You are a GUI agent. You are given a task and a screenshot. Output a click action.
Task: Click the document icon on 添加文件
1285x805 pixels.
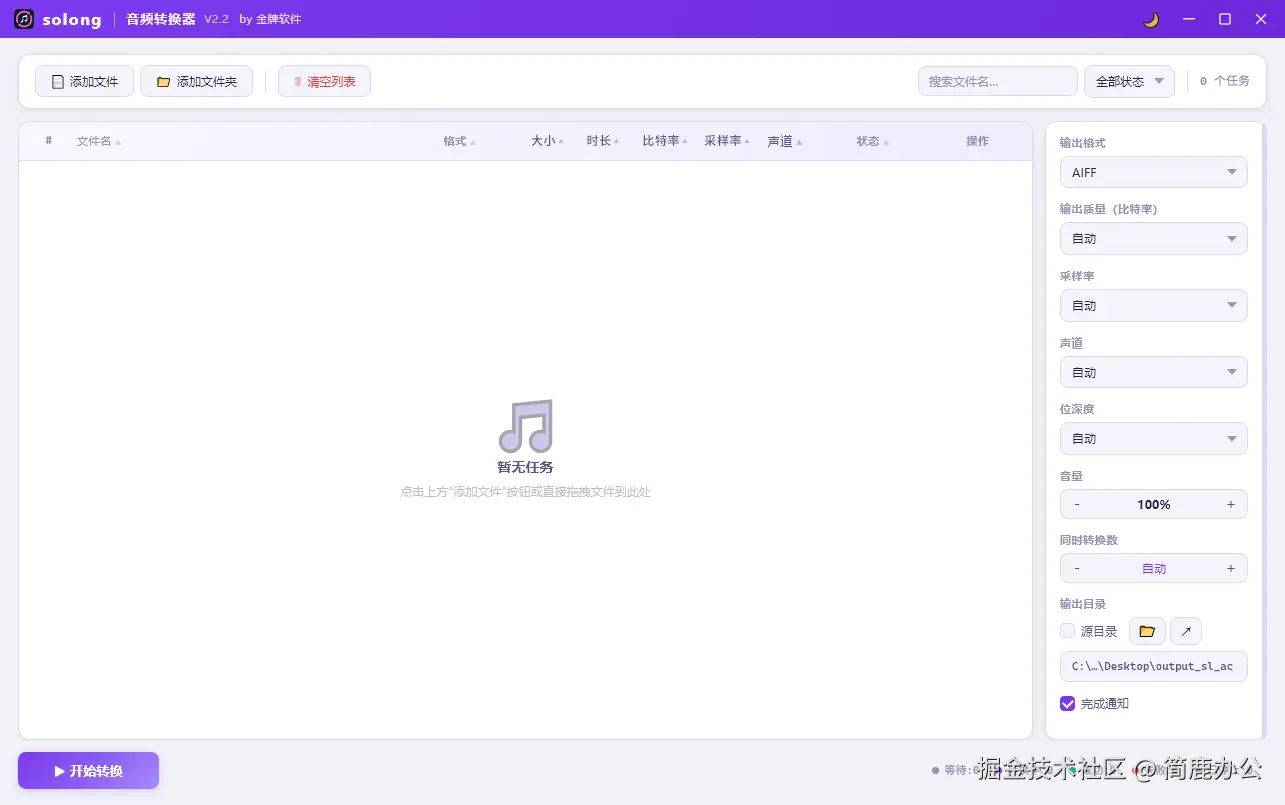coord(57,81)
